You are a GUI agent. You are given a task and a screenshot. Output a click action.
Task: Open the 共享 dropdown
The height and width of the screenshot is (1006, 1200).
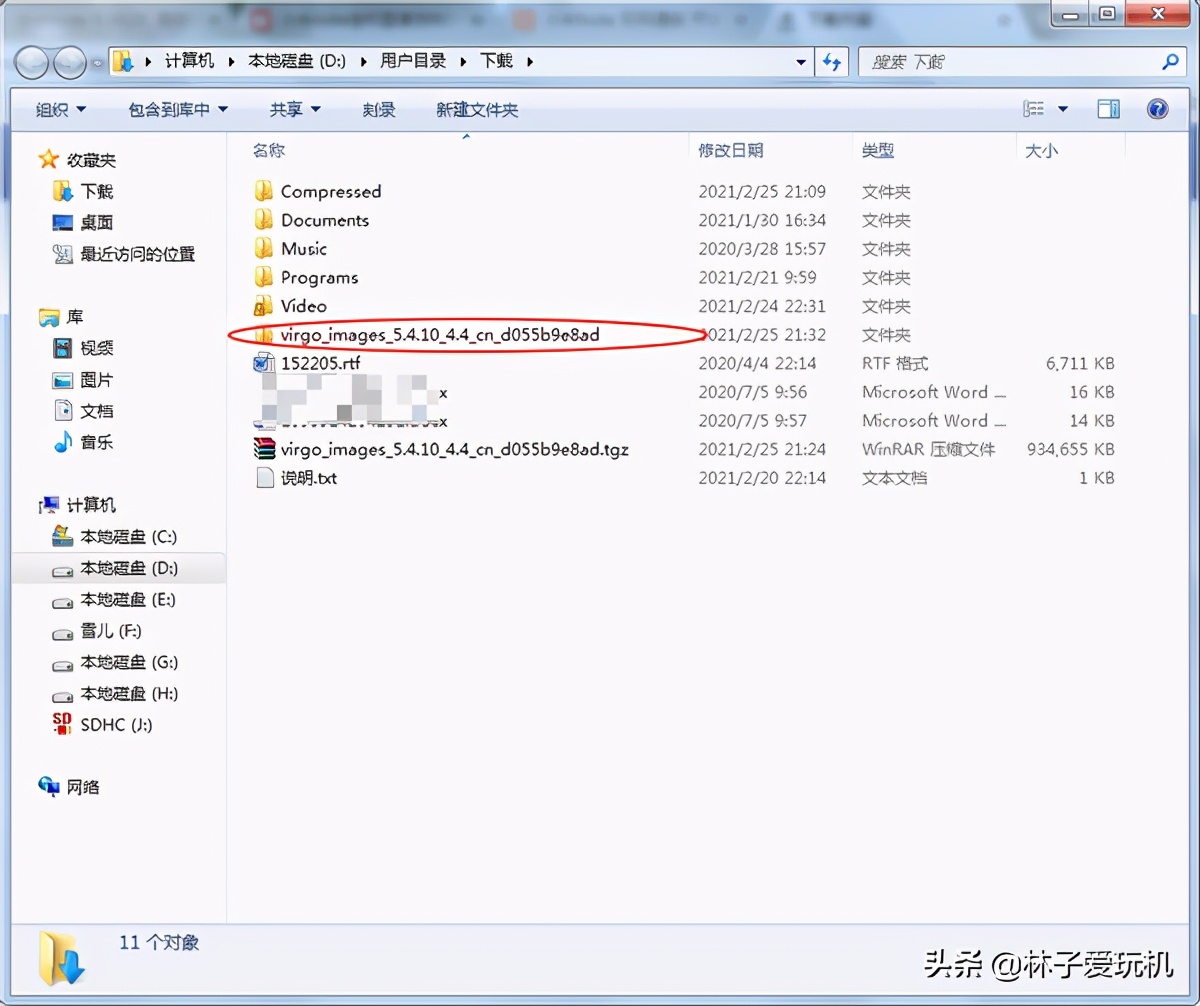(x=295, y=110)
